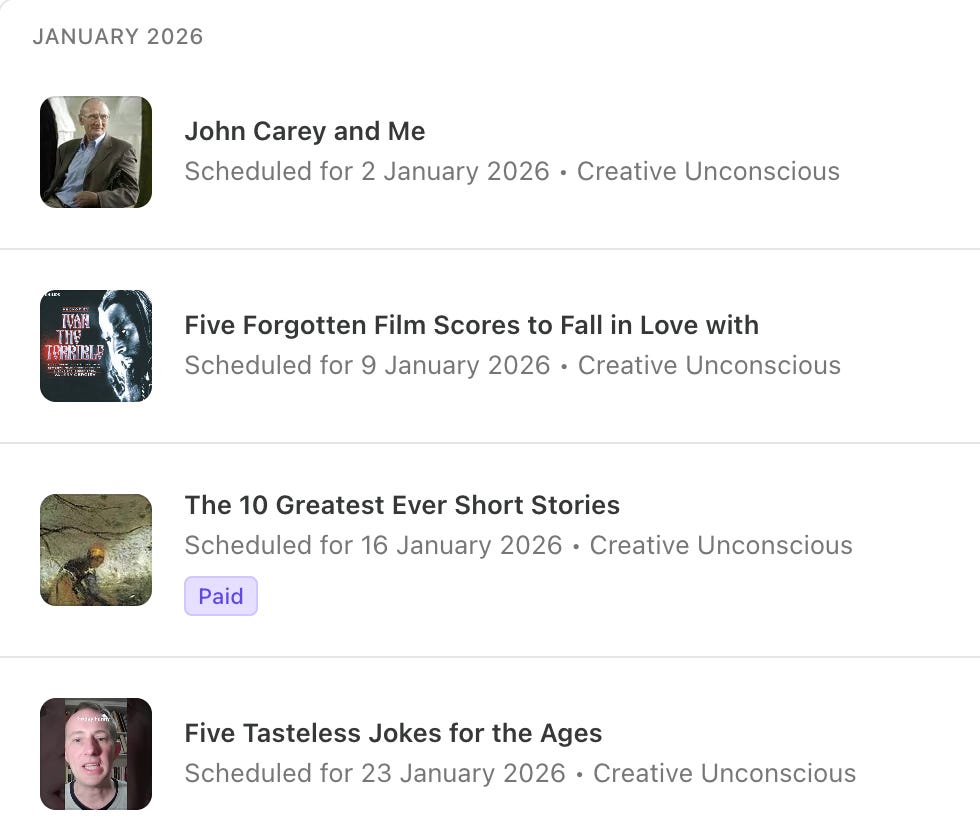Viewport: 980px width, 840px height.
Task: Select The 10 Greatest Ever Short Stories post
Action: click(x=403, y=505)
